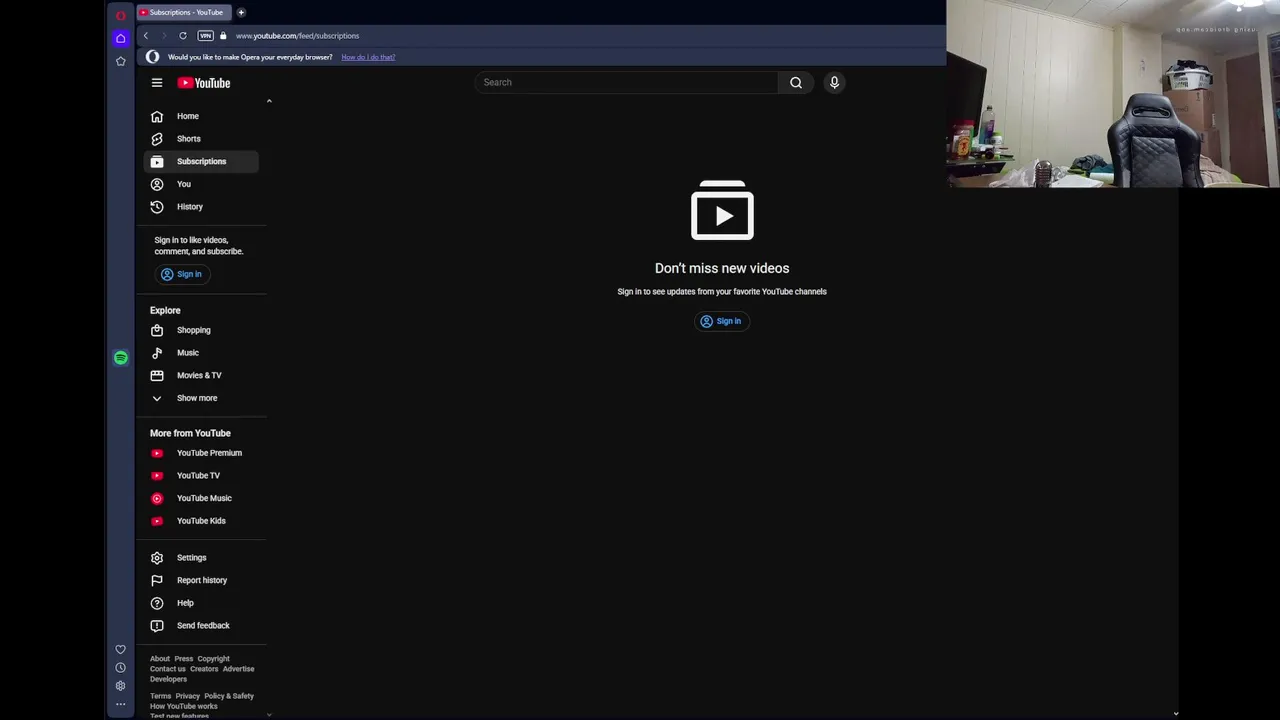
Task: Click the YouTube Kids icon
Action: [x=157, y=521]
